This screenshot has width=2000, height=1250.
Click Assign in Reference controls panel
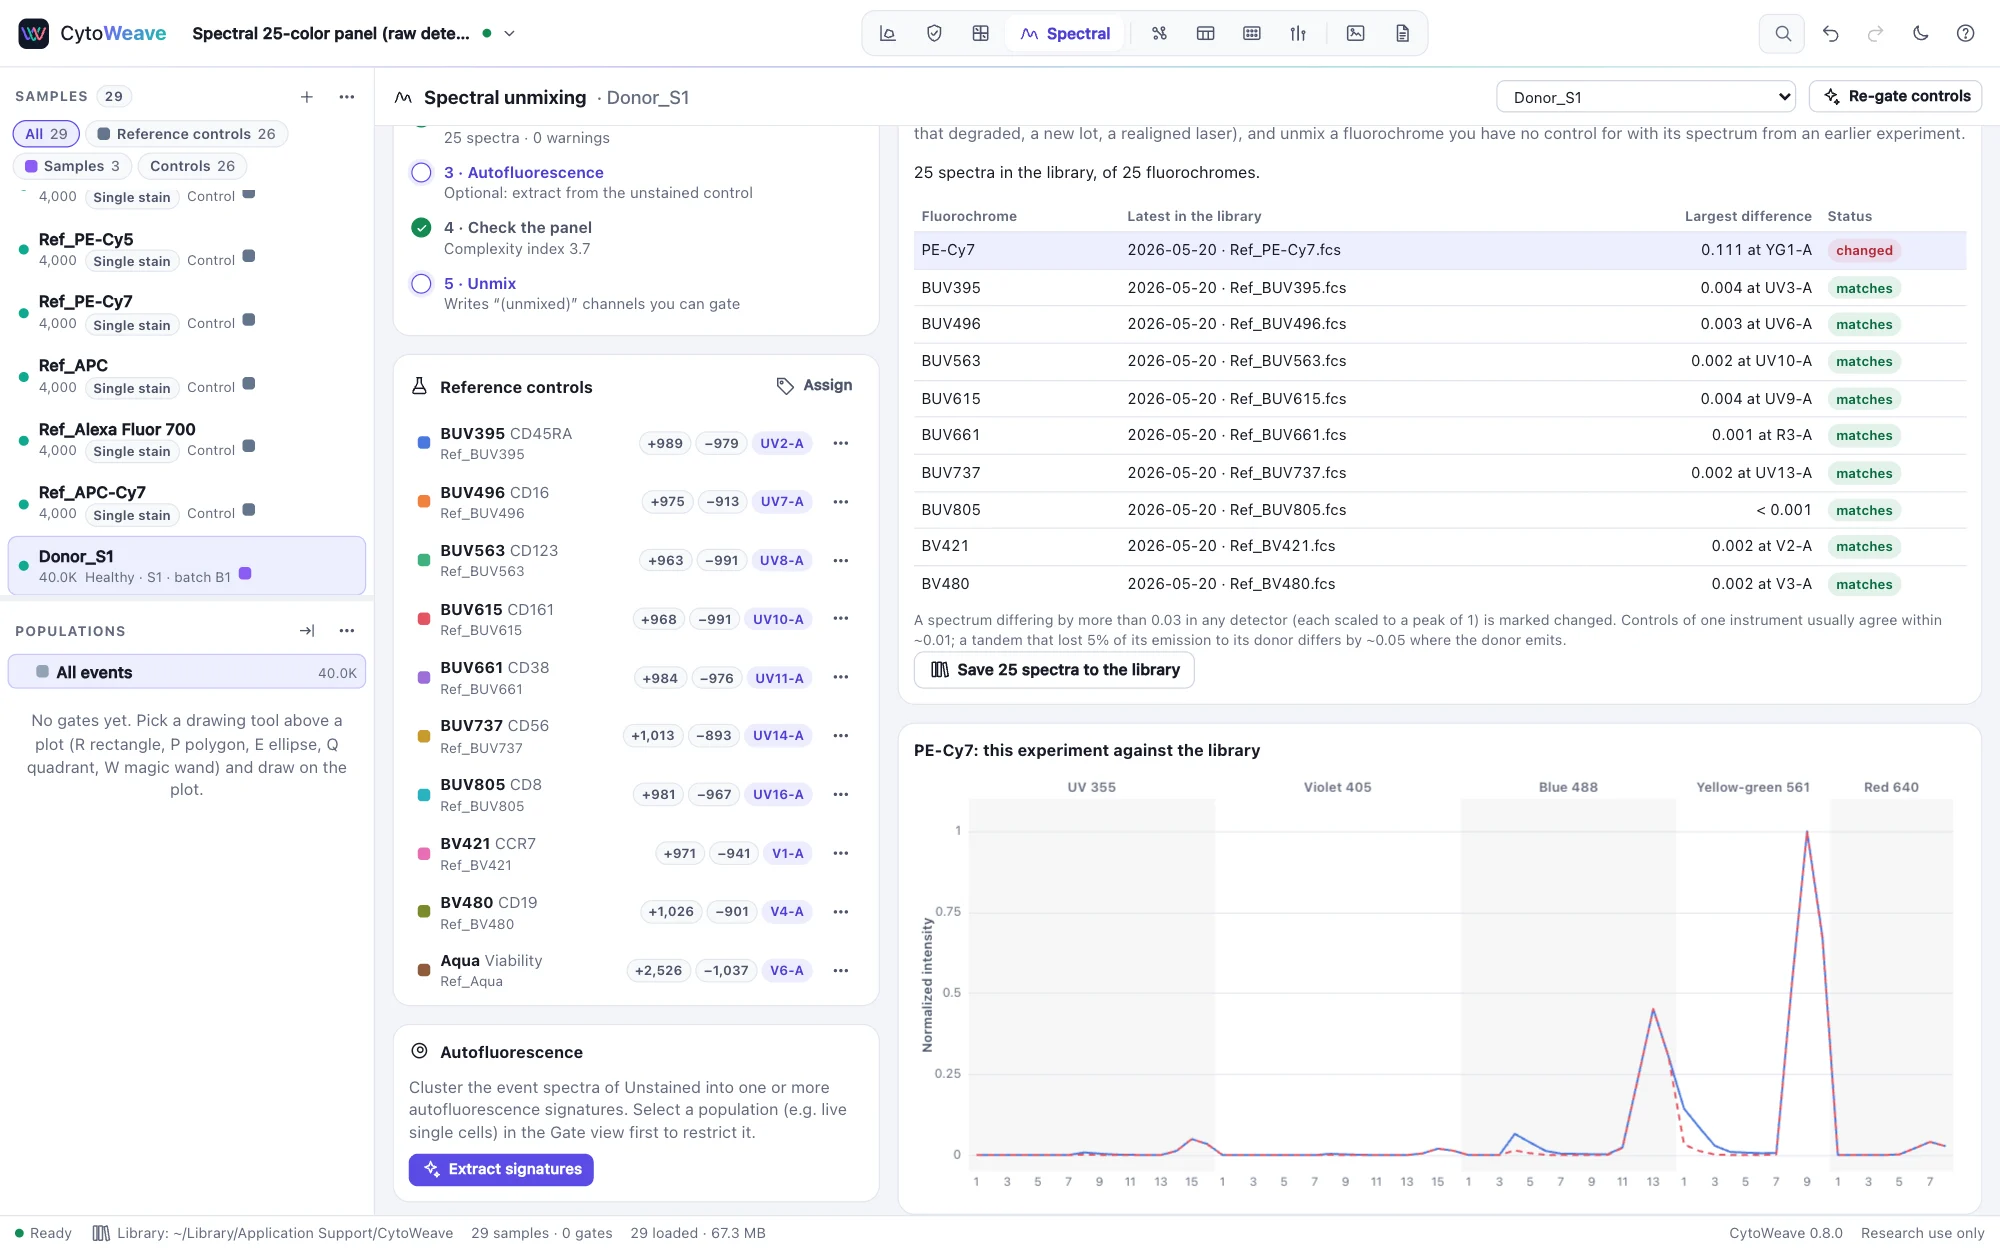815,385
